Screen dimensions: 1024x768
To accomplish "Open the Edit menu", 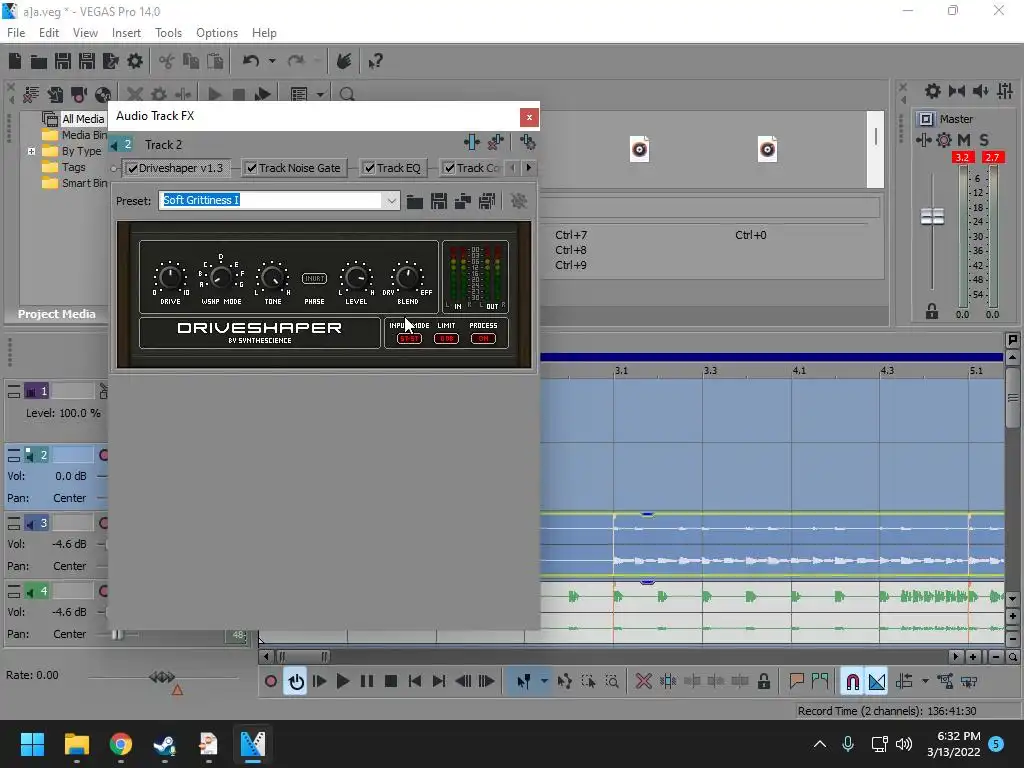I will point(49,33).
